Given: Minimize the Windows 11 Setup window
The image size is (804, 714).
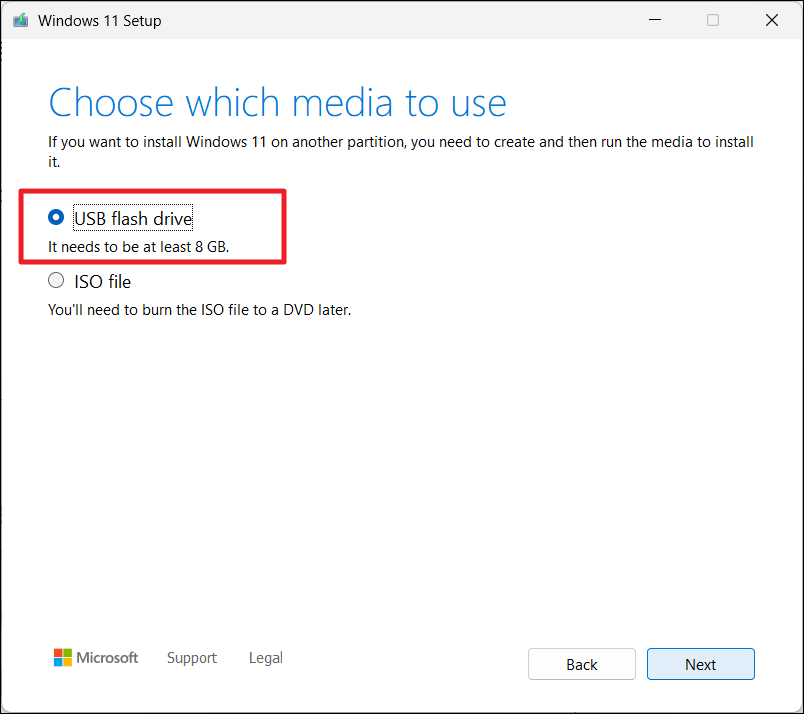Looking at the screenshot, I should (654, 20).
